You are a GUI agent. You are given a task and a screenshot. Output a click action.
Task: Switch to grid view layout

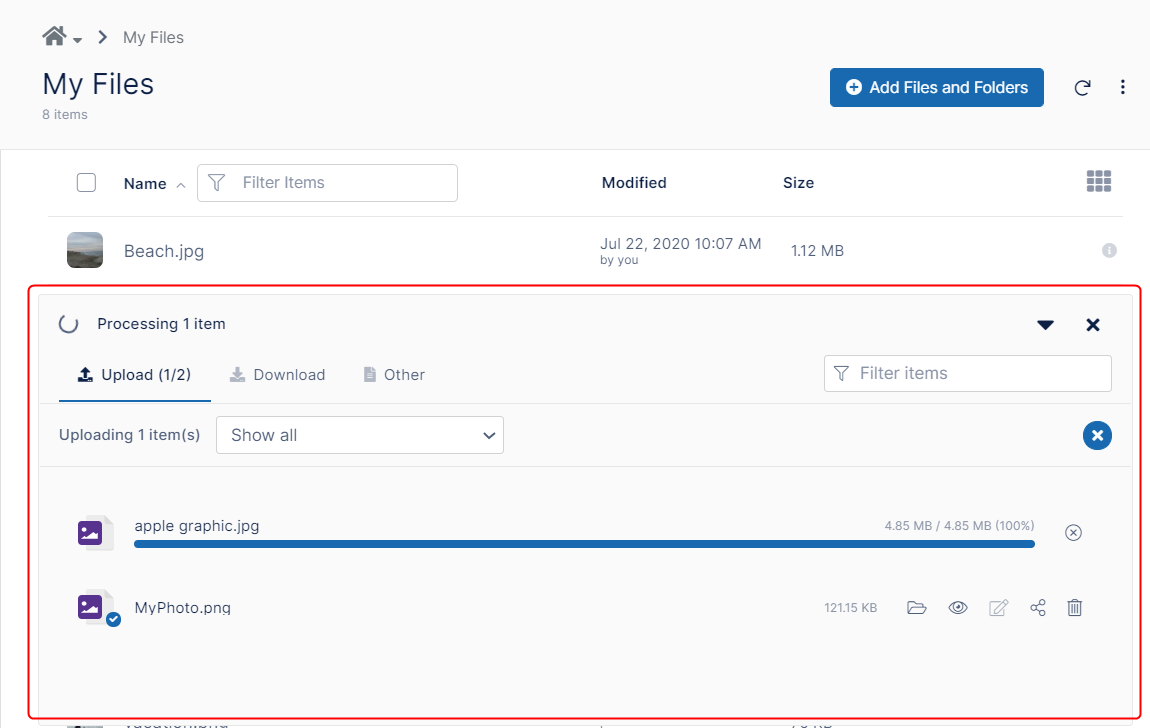click(1099, 181)
